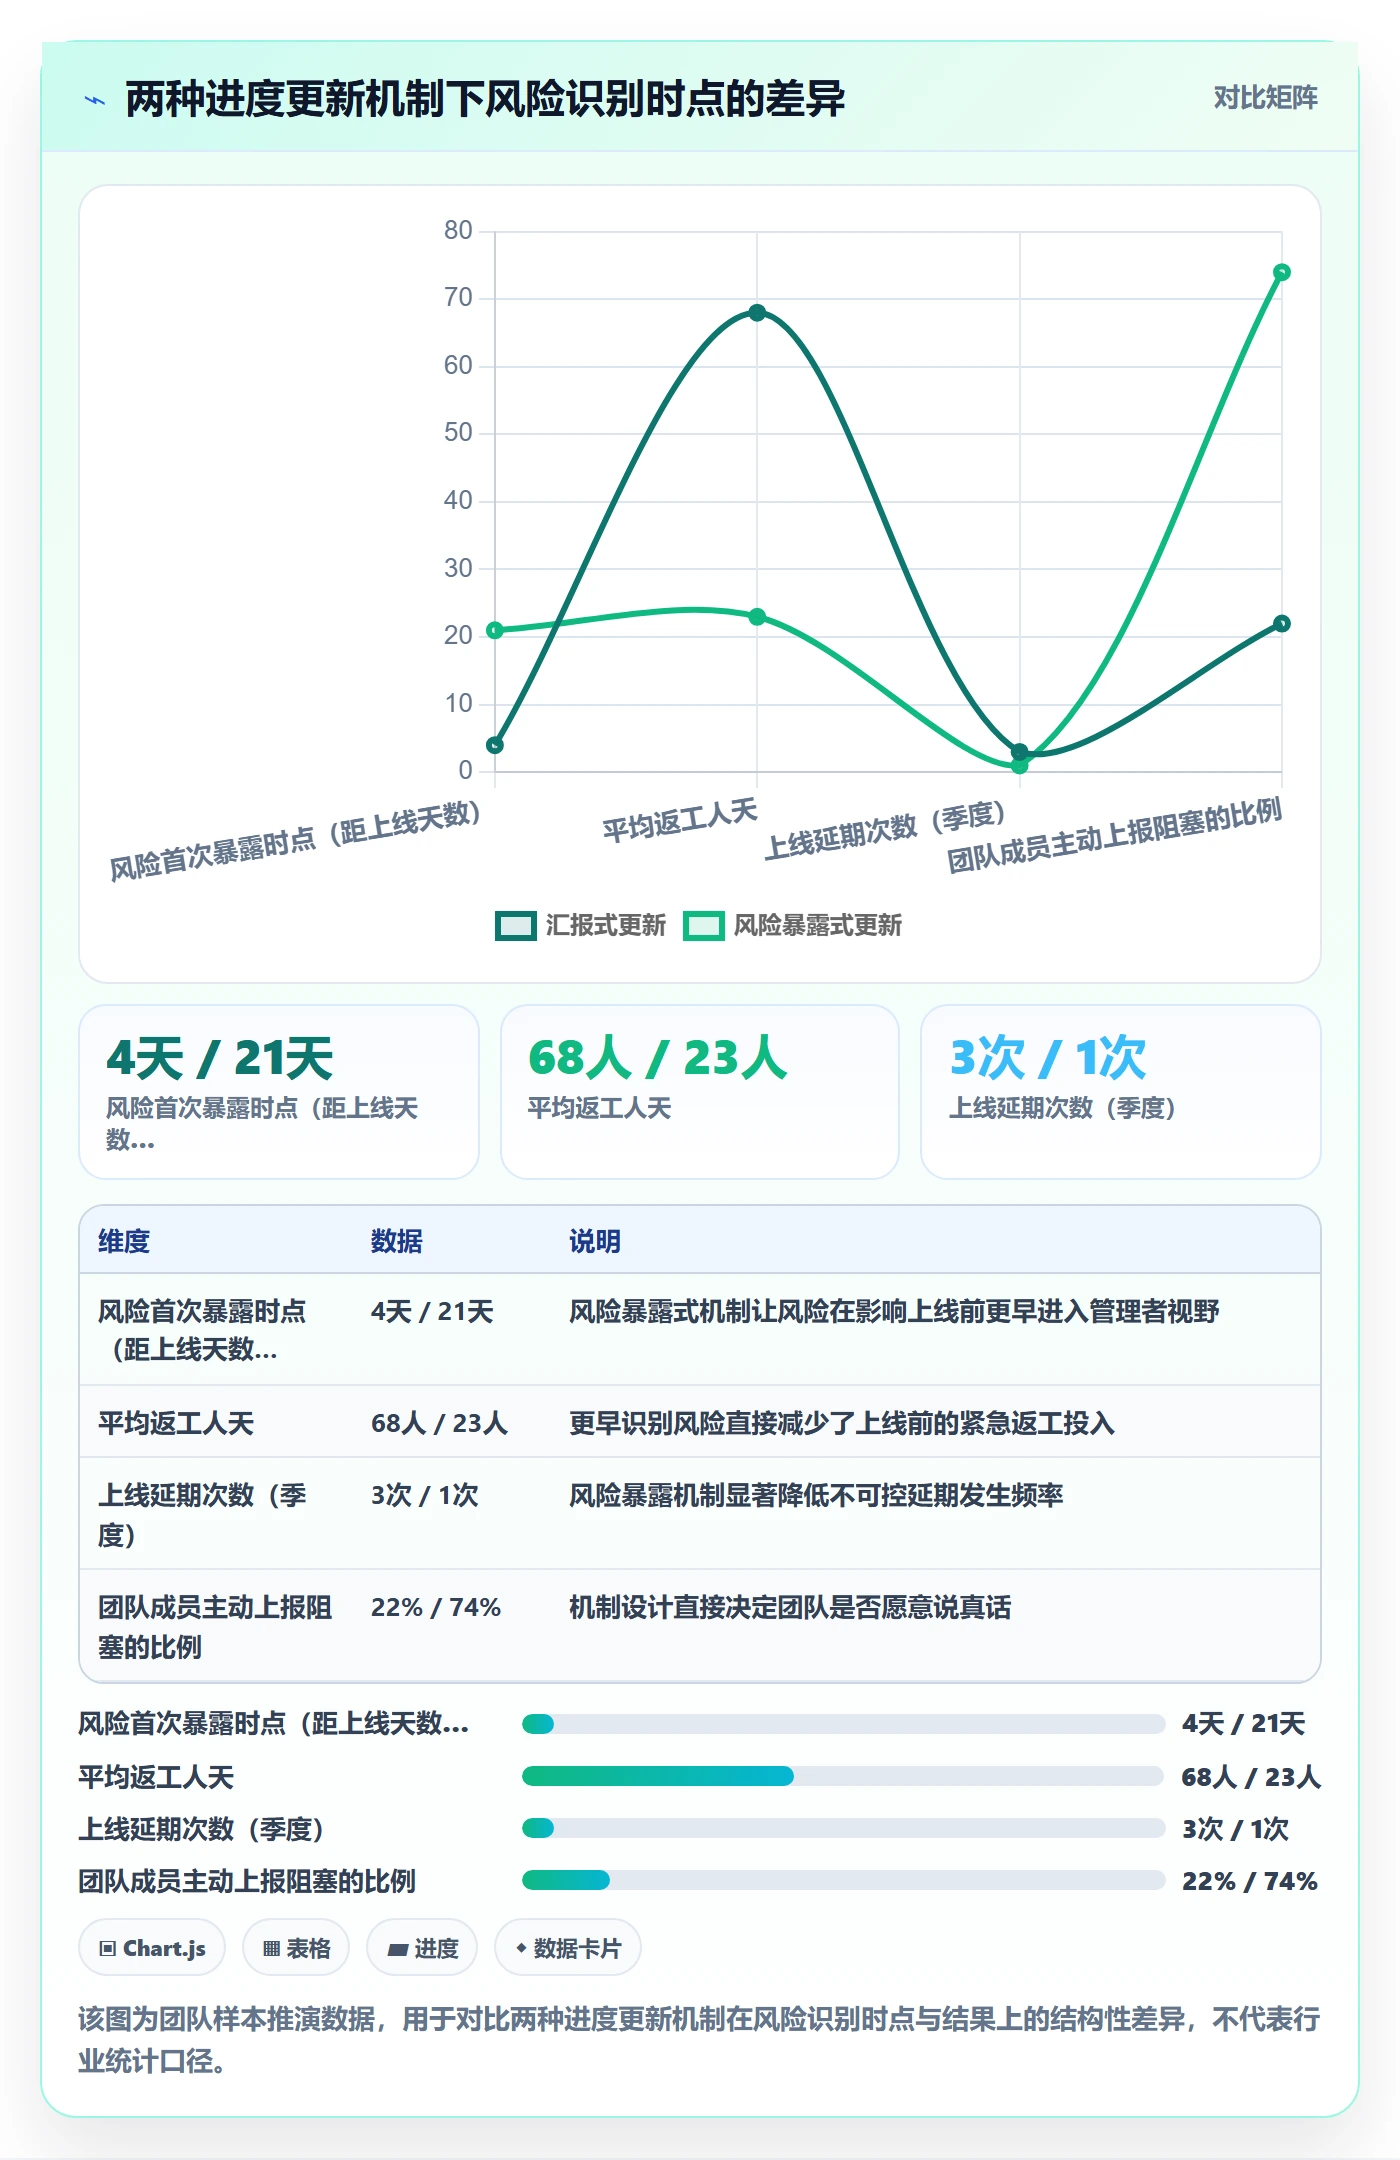Viewport: 1400px width, 2160px height.
Task: Click the 说明 column header
Action: 595,1241
